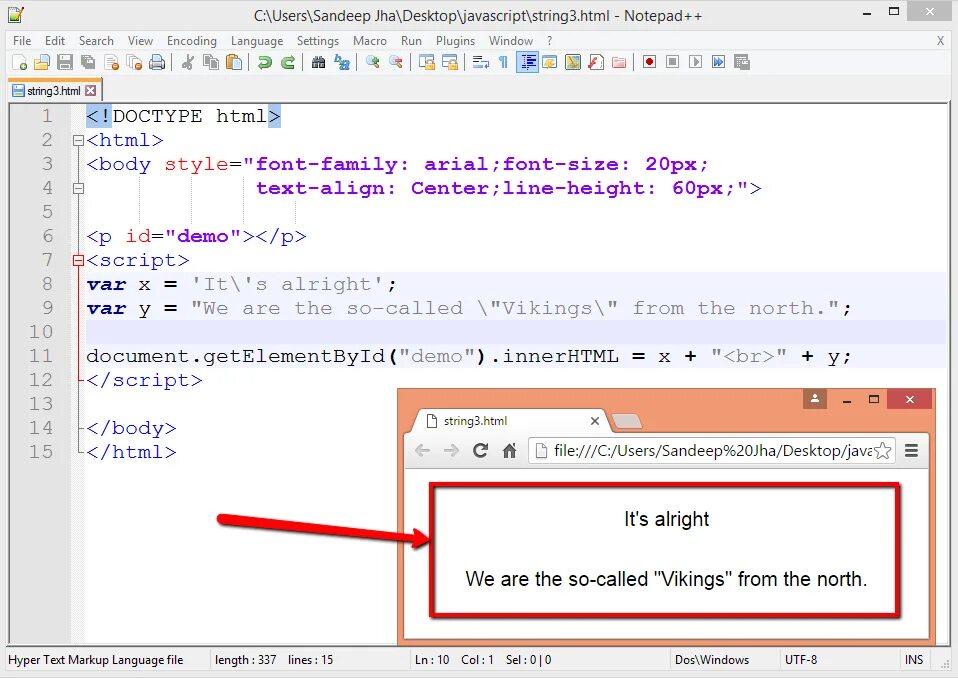The image size is (958, 678).
Task: Click the Chrome user profile icon
Action: (814, 399)
